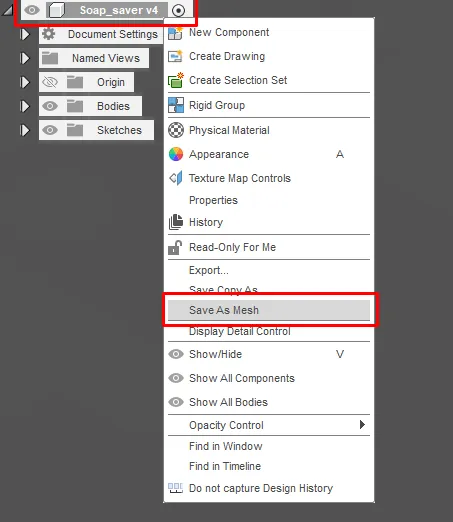This screenshot has height=522, width=453.
Task: Show the hidden Origin folder
Action: [50, 82]
